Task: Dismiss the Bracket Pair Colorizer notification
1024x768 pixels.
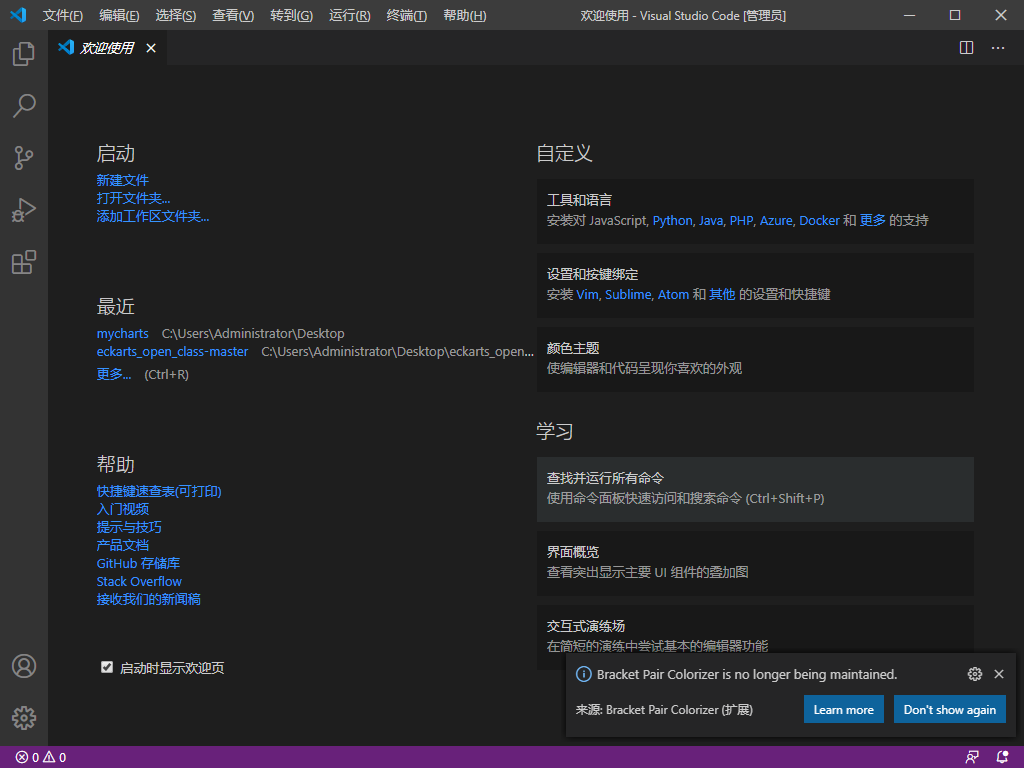Action: click(999, 674)
